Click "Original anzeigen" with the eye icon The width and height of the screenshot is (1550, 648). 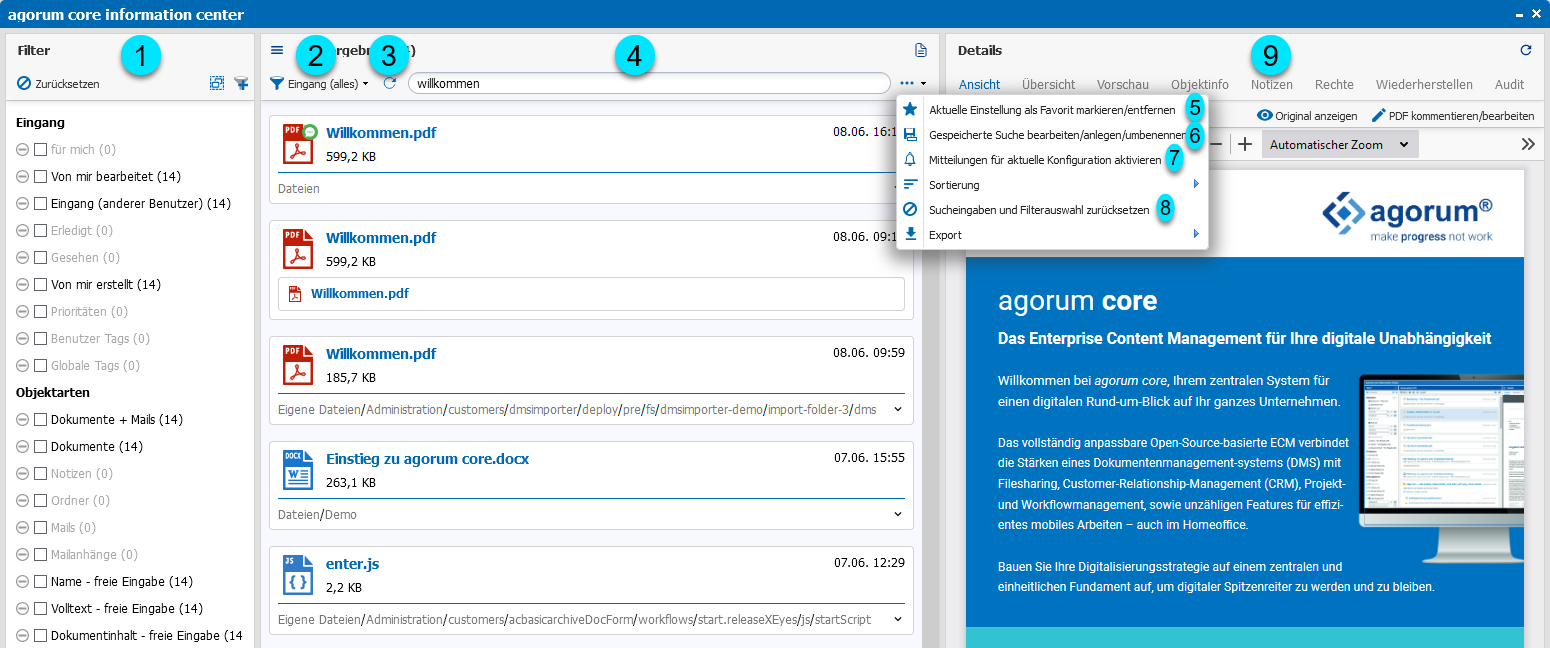(1307, 115)
